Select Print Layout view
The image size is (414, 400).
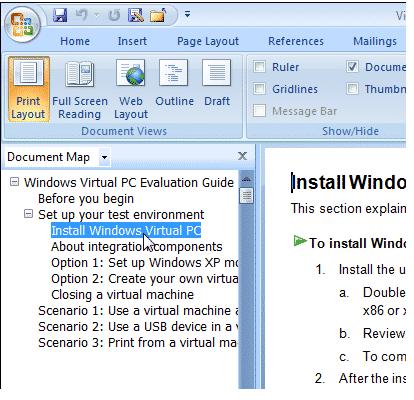coord(28,89)
